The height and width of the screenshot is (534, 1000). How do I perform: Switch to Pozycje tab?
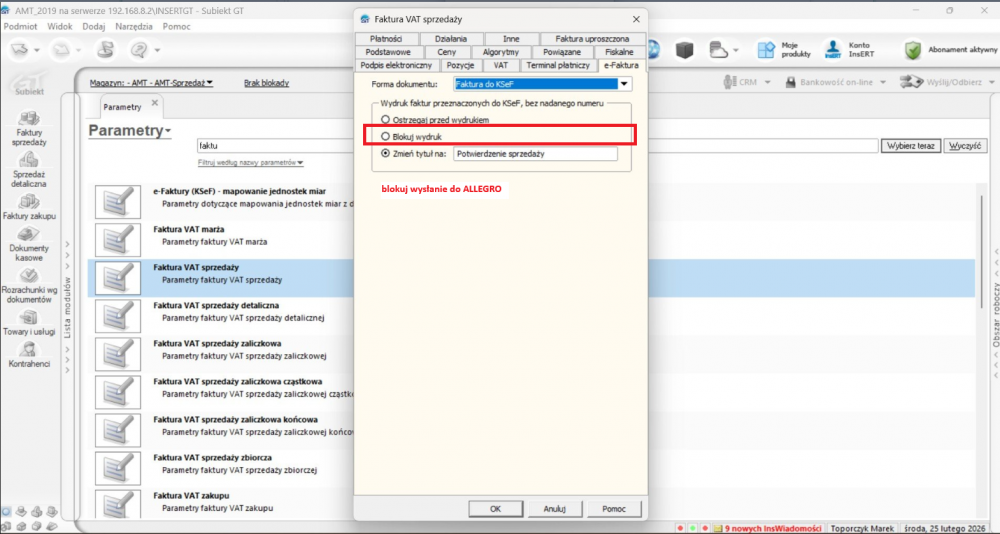coord(460,65)
